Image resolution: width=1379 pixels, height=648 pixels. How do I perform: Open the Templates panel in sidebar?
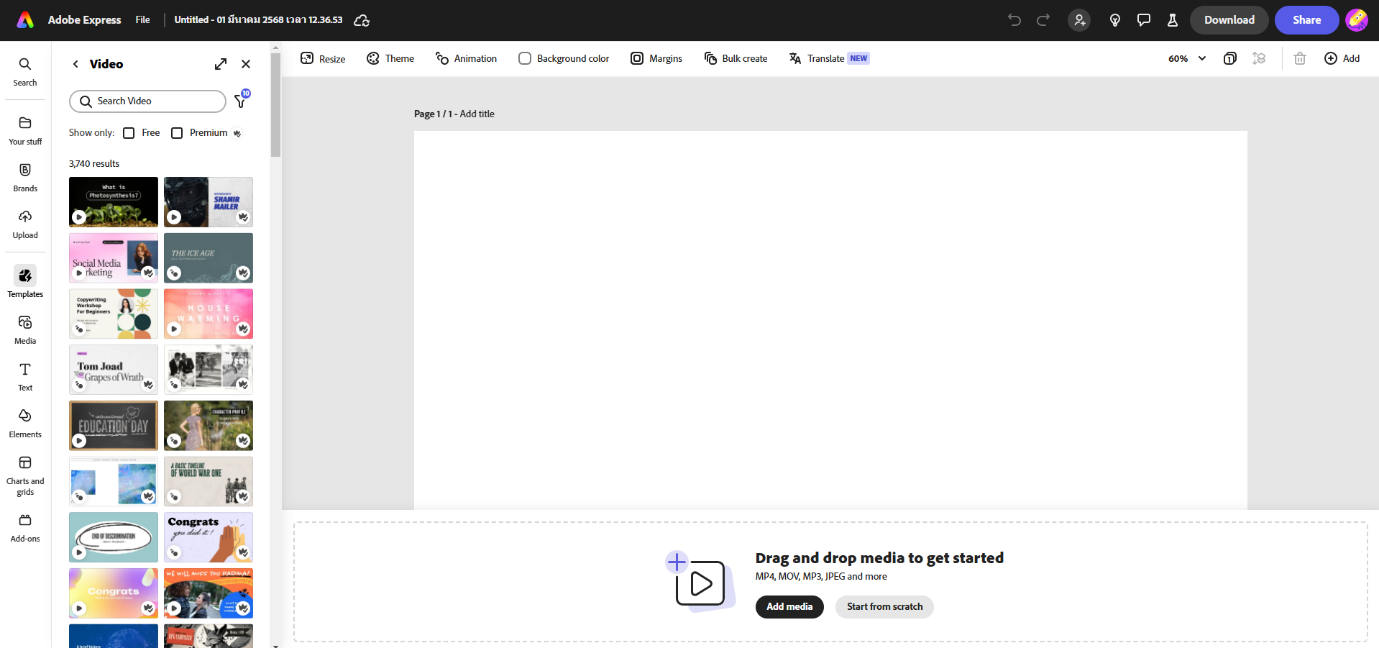(x=25, y=276)
